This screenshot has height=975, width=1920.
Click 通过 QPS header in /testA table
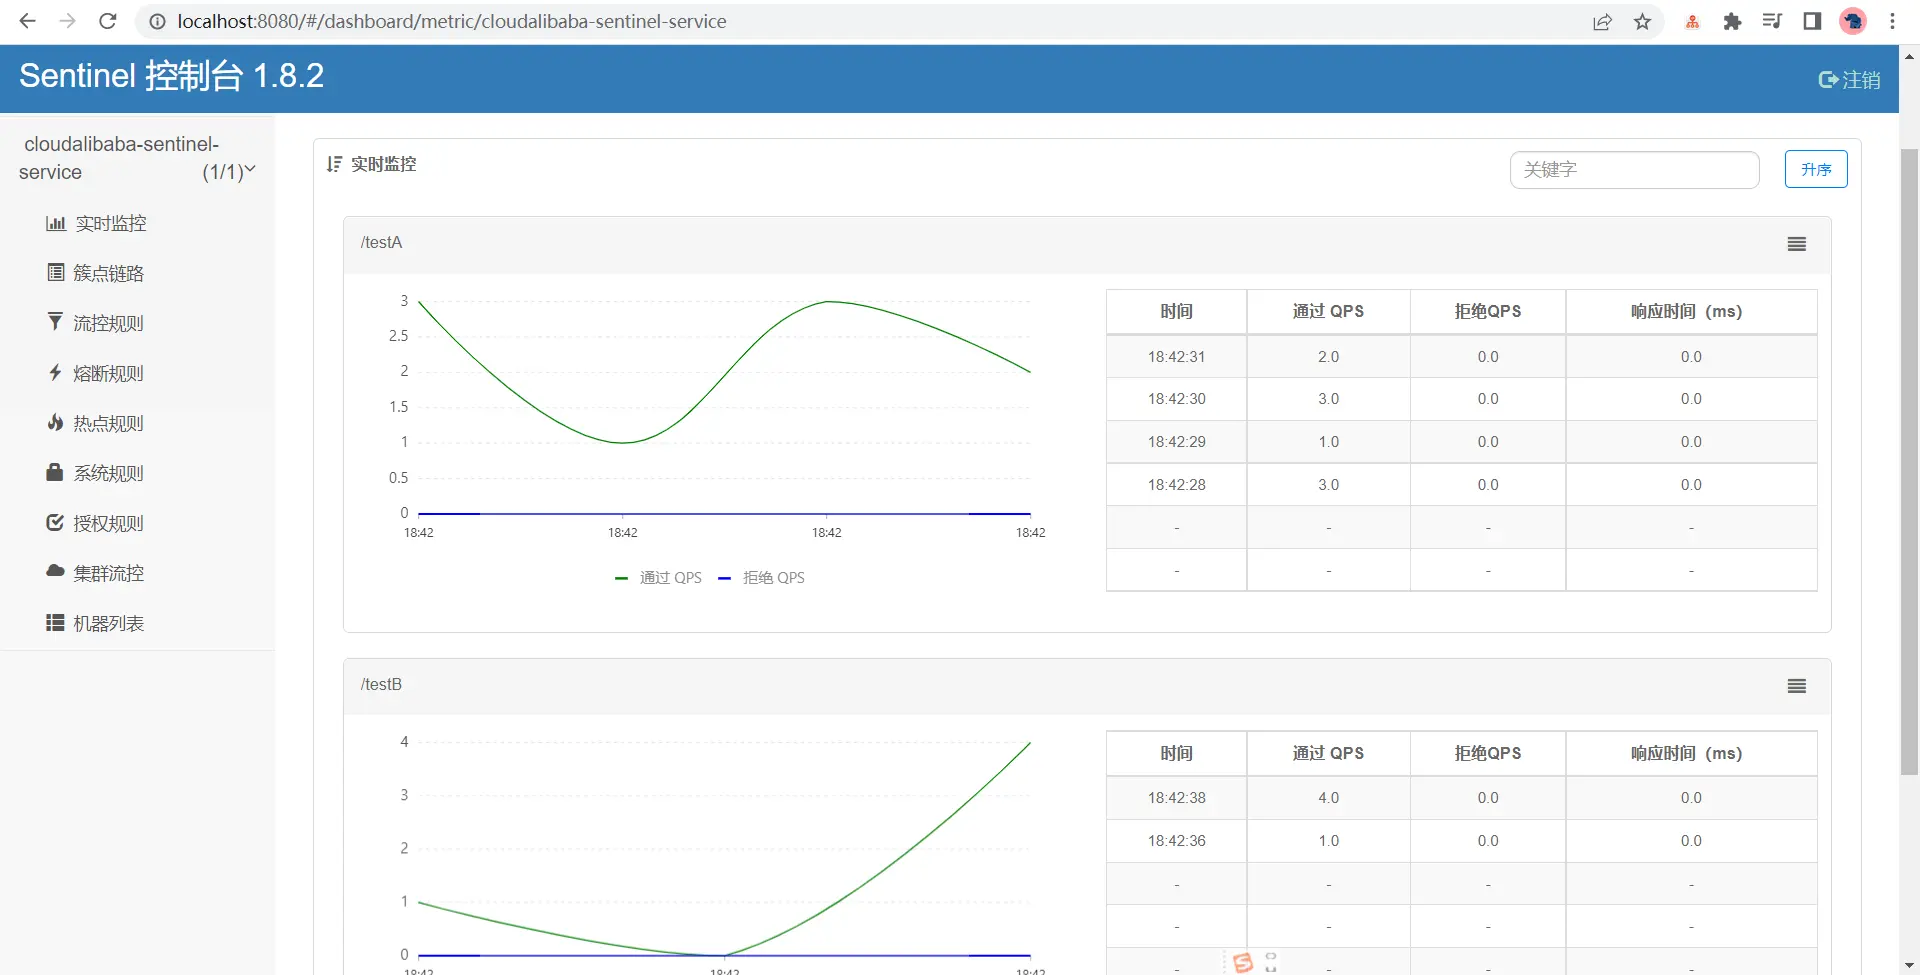1328,311
